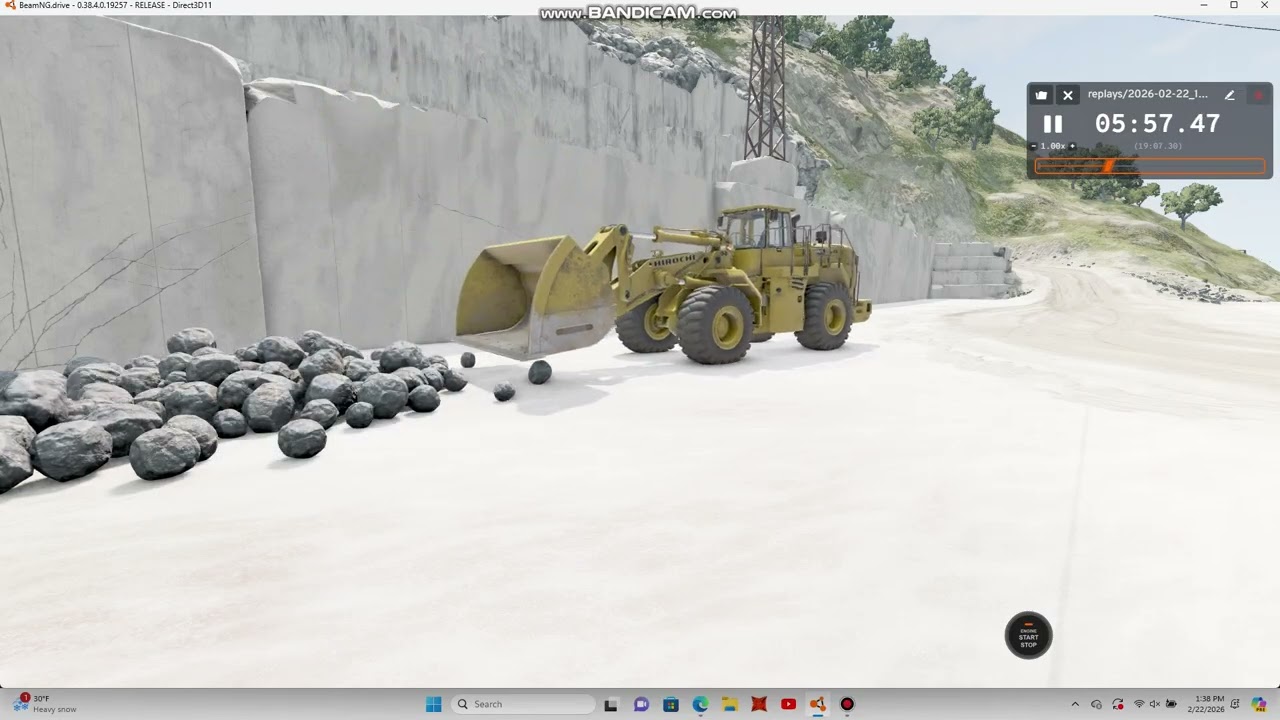The height and width of the screenshot is (720, 1280).
Task: Close the BeamNG.drive window
Action: 1263,5
